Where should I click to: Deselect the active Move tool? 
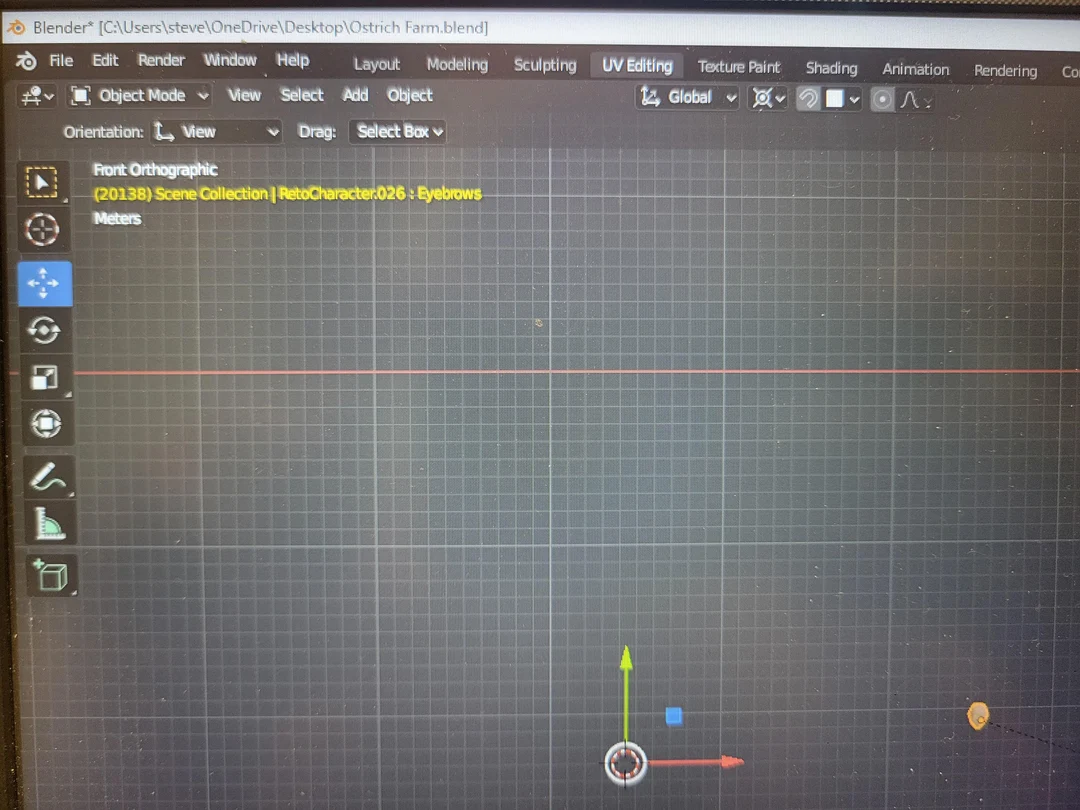point(42,283)
